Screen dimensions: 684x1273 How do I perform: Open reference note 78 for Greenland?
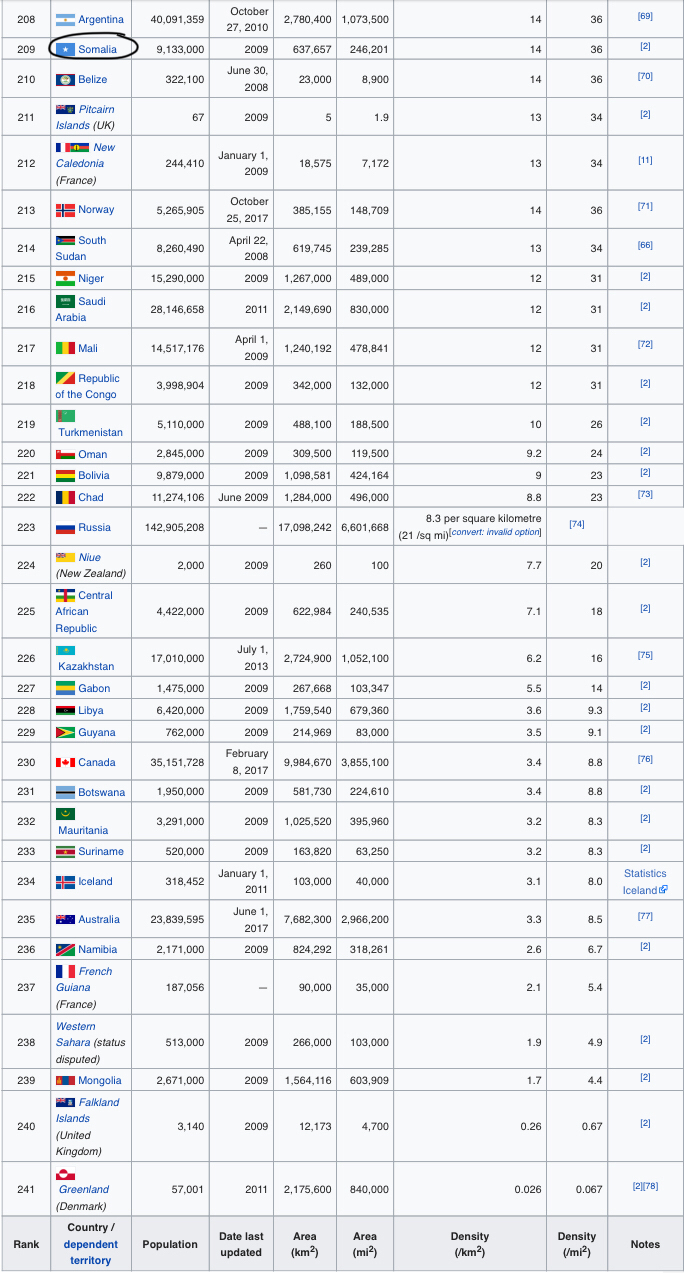coord(651,1186)
